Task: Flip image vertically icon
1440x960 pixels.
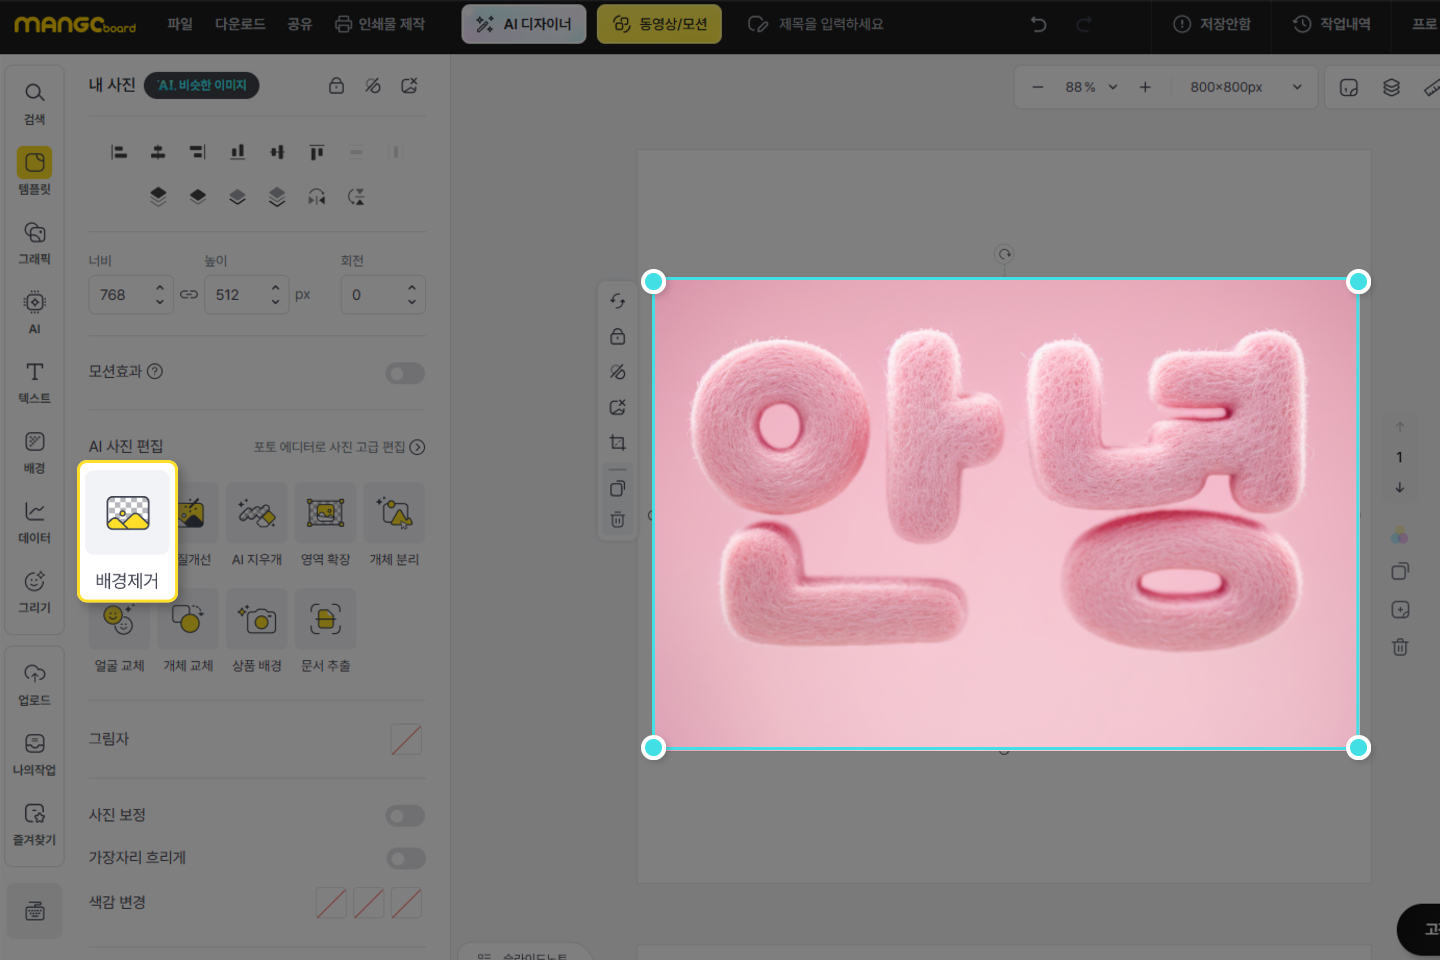Action: click(356, 197)
